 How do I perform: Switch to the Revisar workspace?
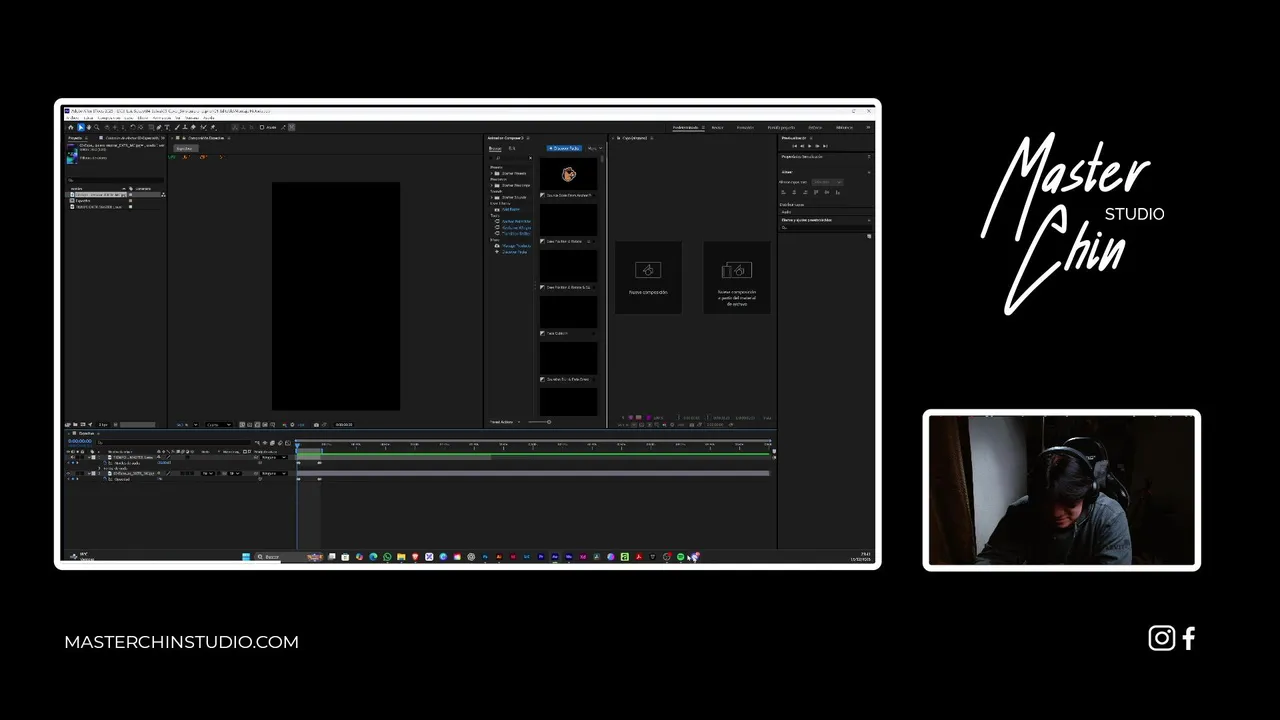click(x=717, y=127)
